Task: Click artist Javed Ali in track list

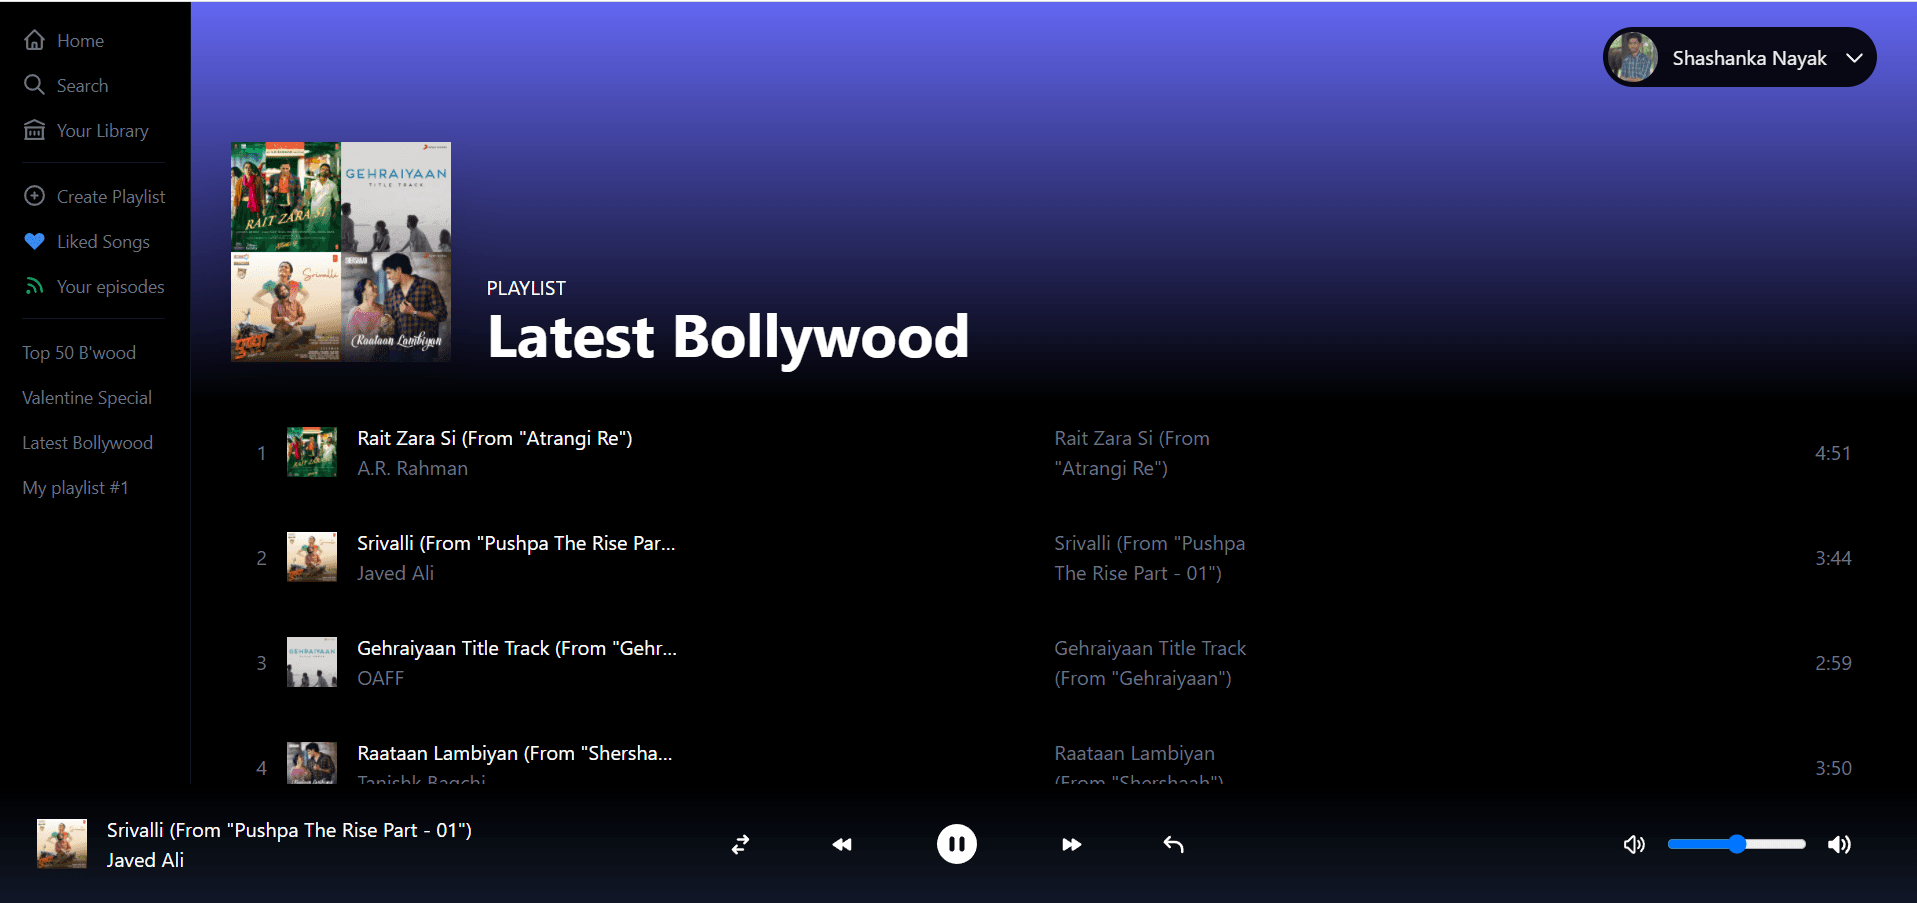Action: click(395, 573)
